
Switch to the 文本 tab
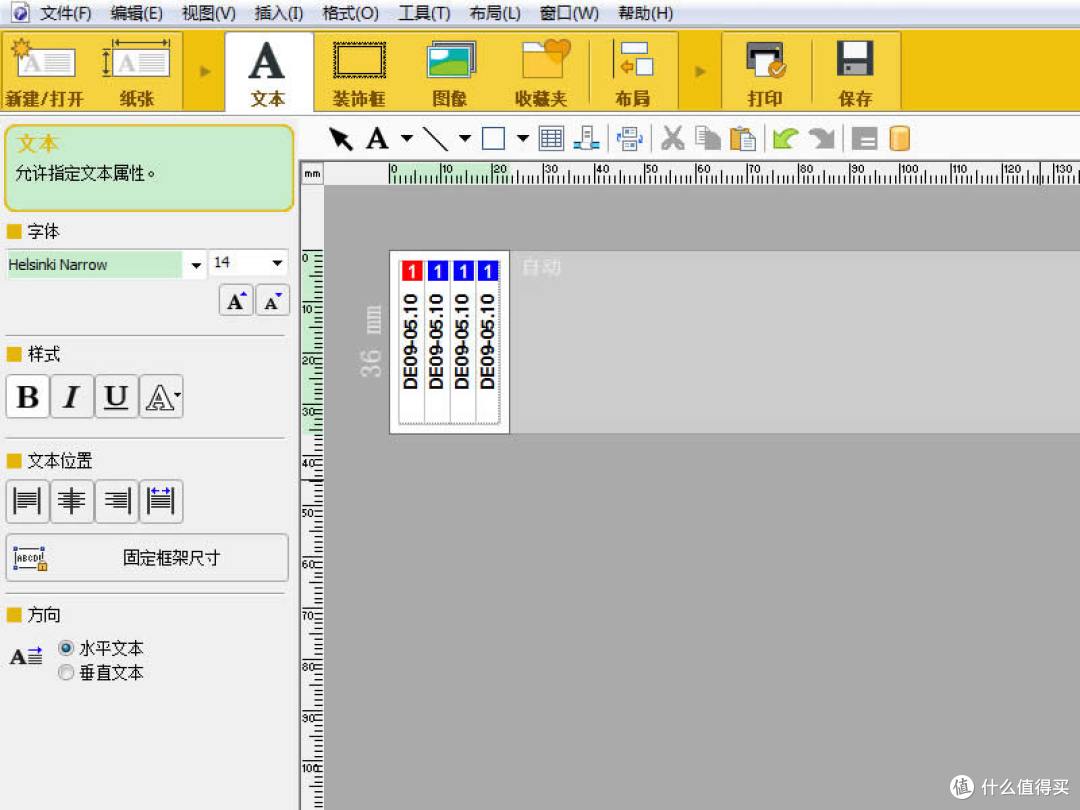tap(267, 72)
